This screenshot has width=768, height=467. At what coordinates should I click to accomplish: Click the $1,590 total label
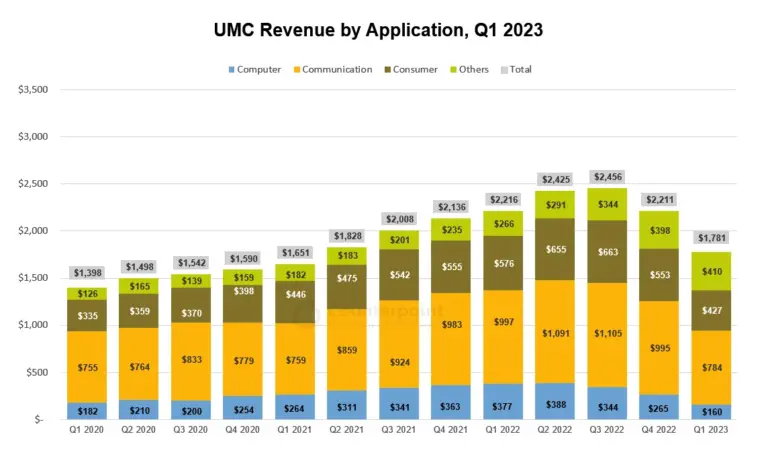[x=243, y=258]
